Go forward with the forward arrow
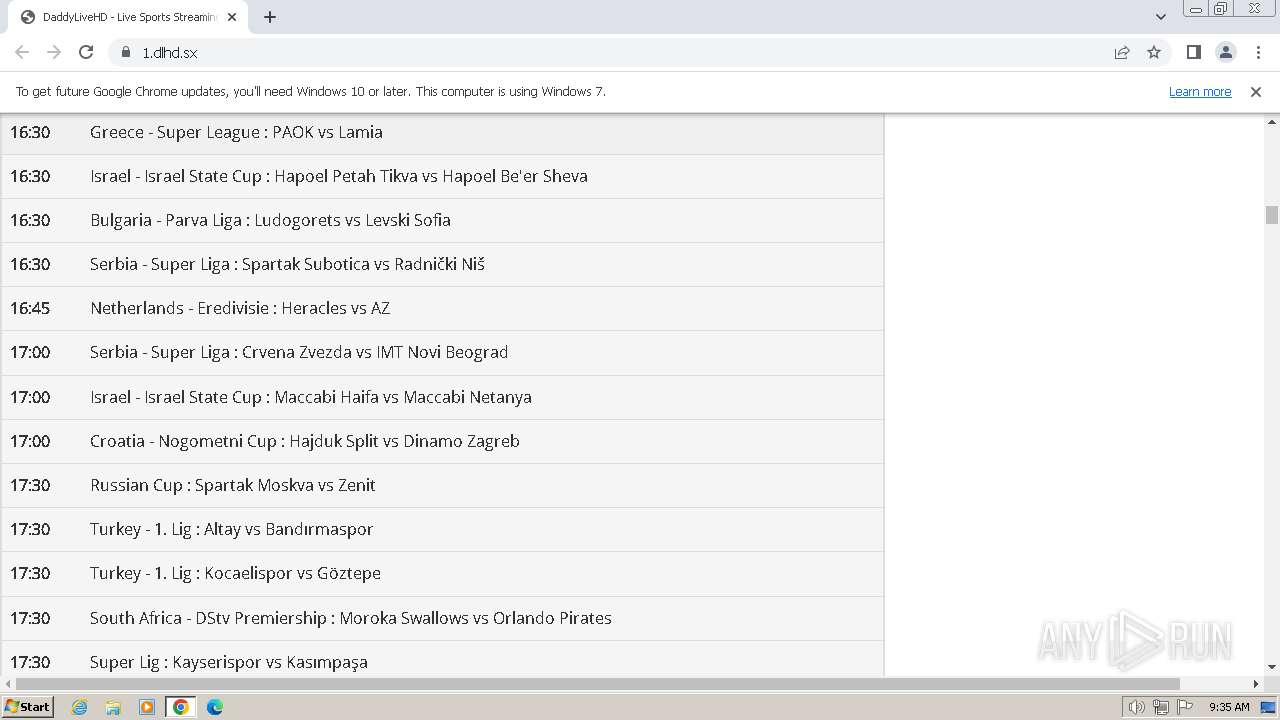The height and width of the screenshot is (720, 1280). tap(54, 52)
